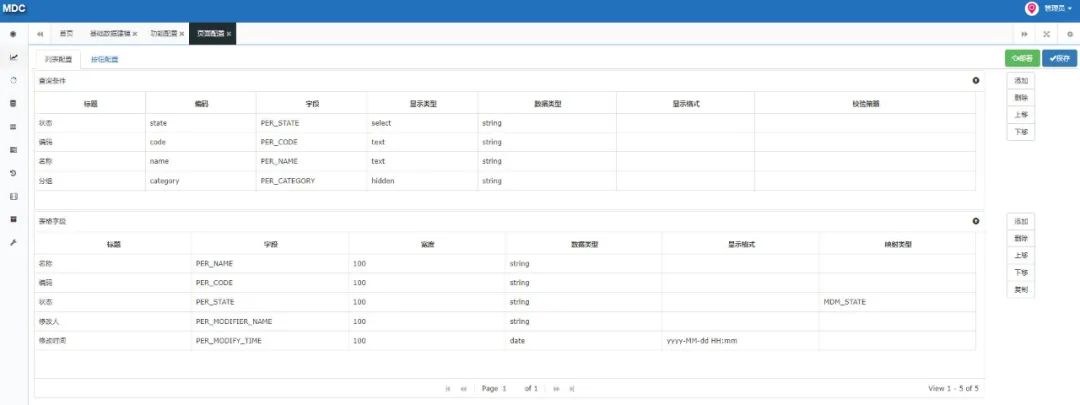
Task: Click the page number input field
Action: (510, 388)
